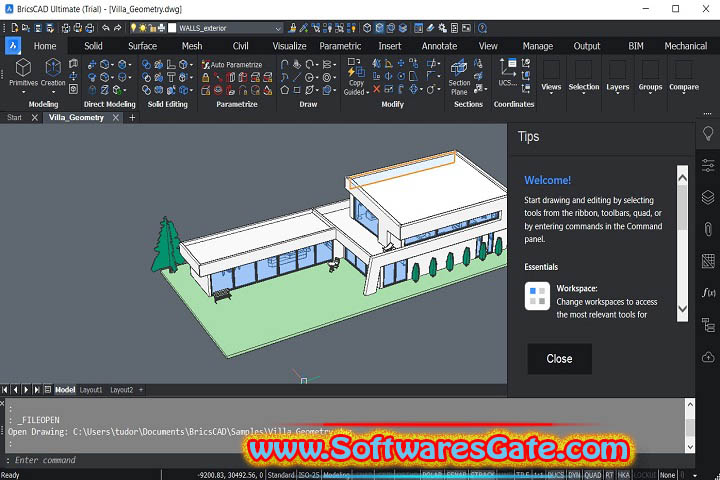
Task: Open the Copy Guided dropdown arrow
Action: point(367,92)
